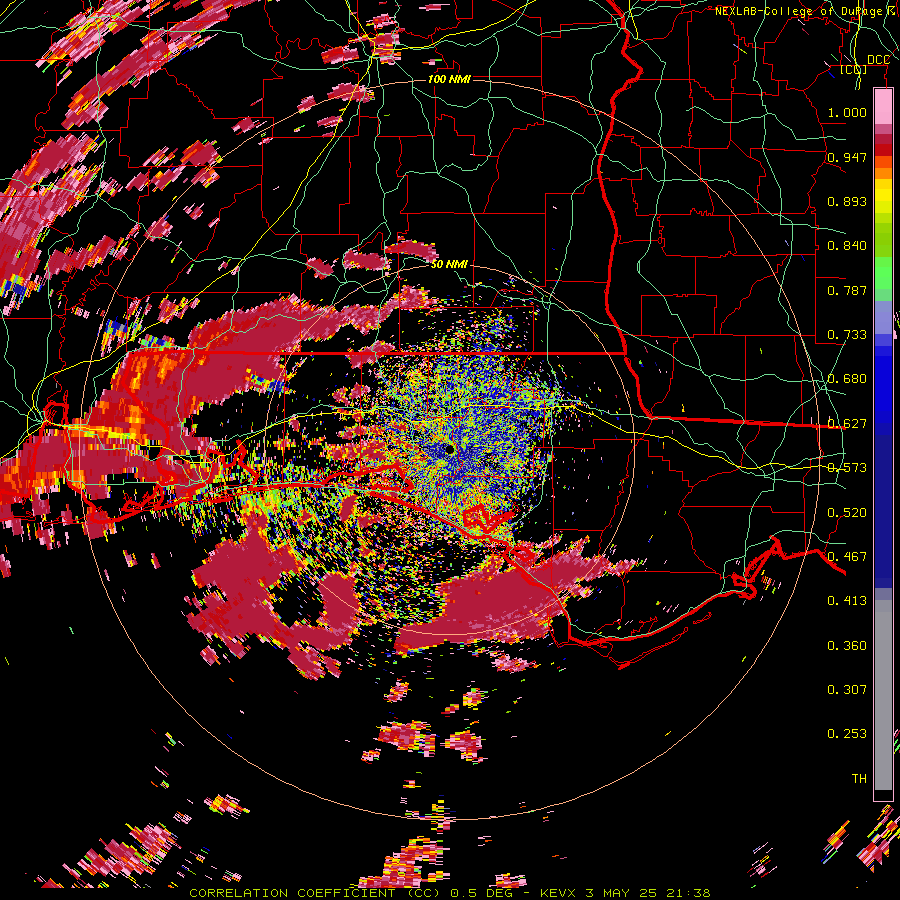Click the [CC] unit label above color bar
This screenshot has width=900, height=900.
pos(854,70)
